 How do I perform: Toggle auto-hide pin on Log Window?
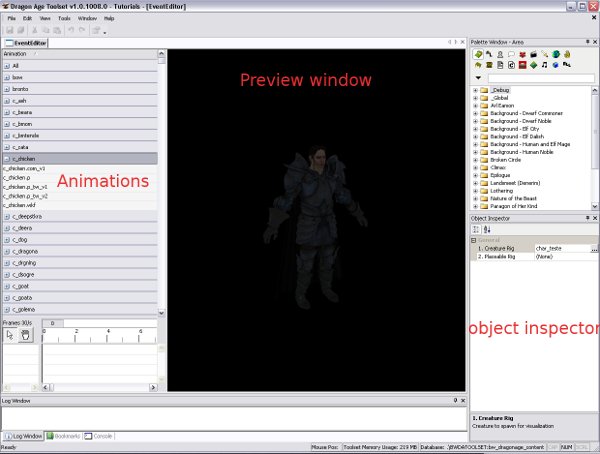[454, 400]
